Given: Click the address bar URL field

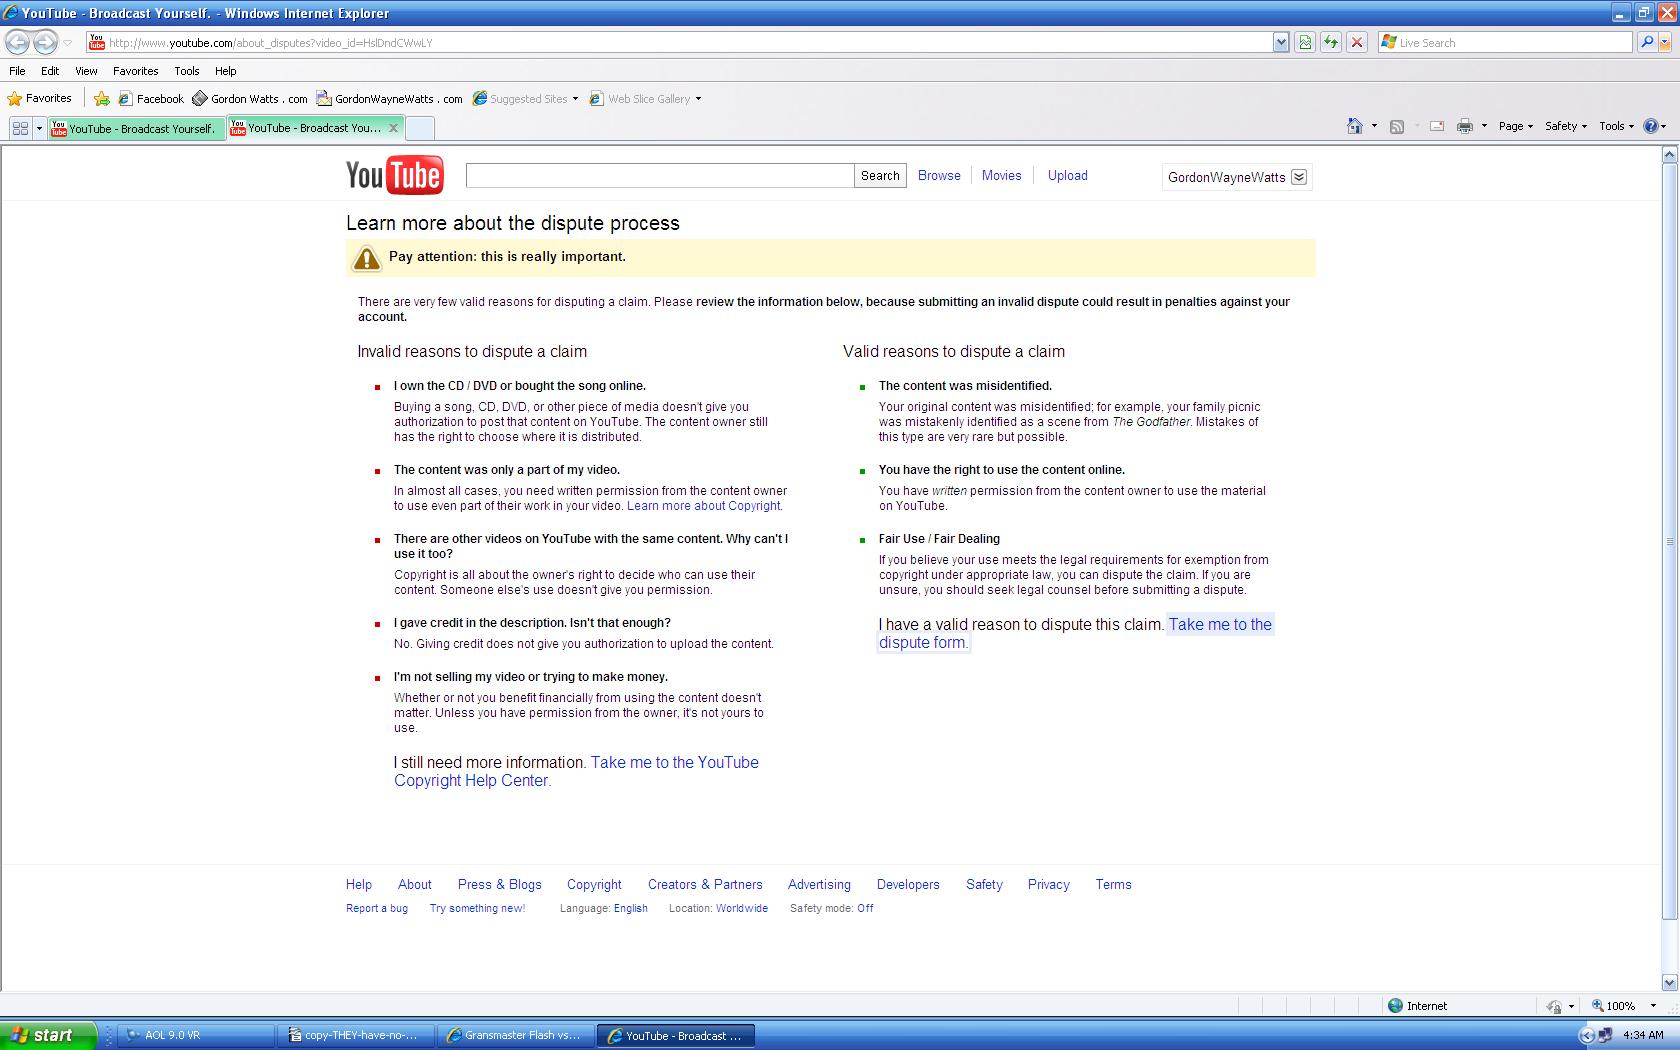Looking at the screenshot, I should click(680, 43).
